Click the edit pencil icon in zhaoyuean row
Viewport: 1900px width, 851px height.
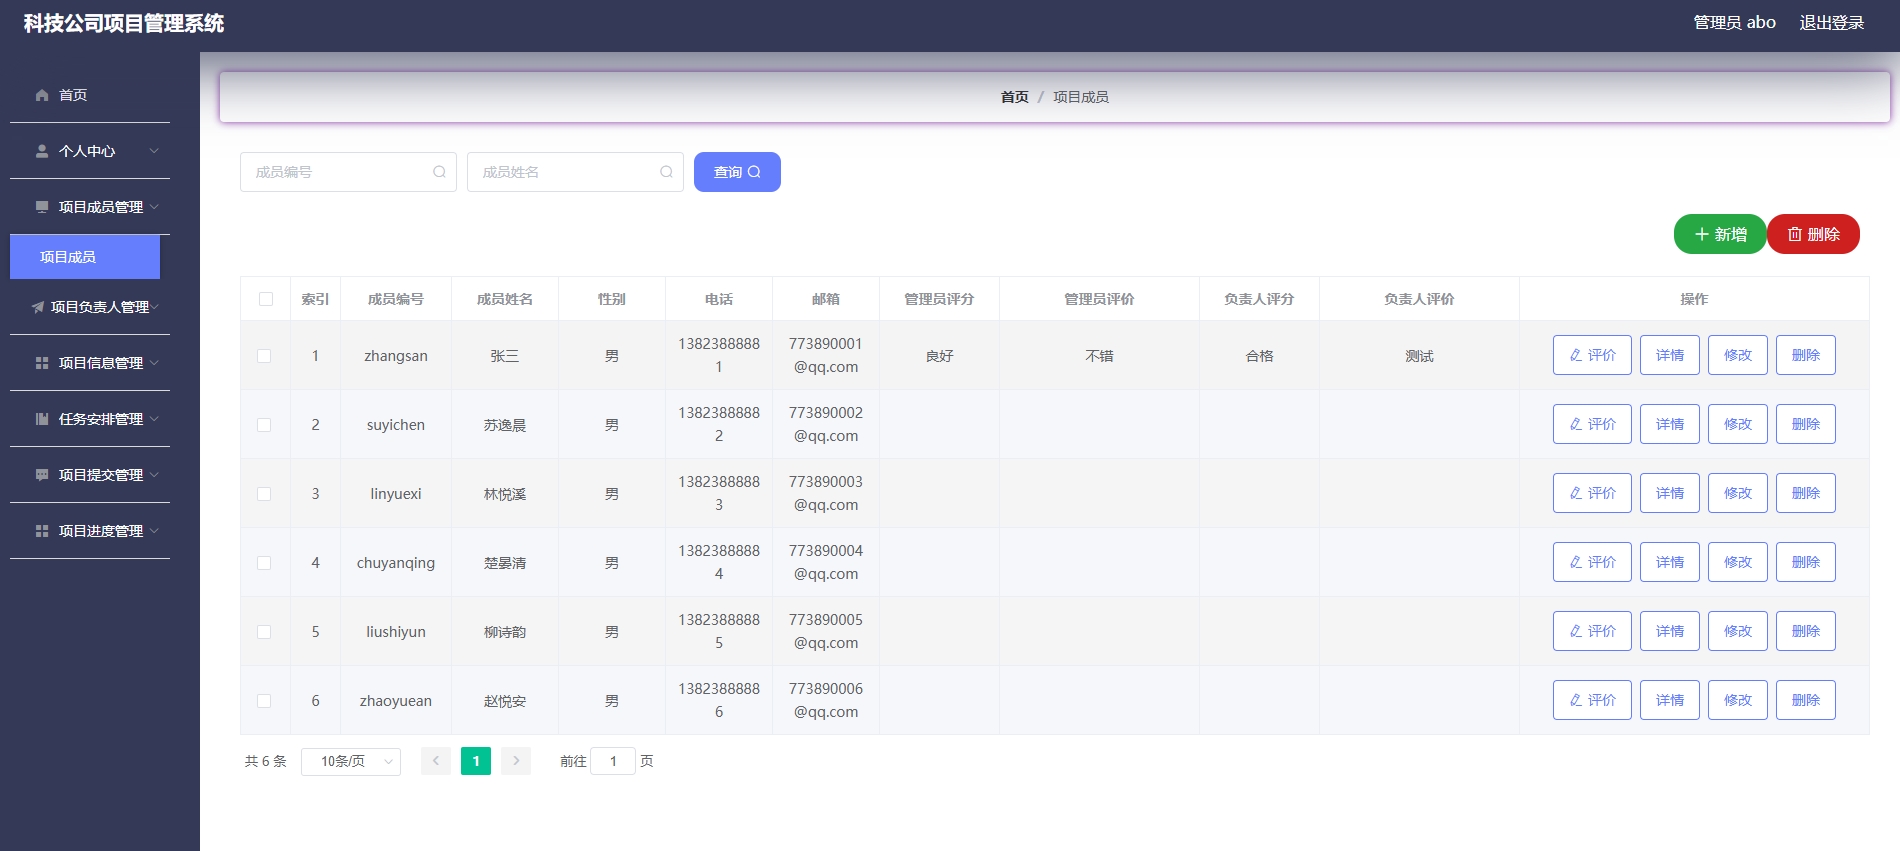[1576, 700]
